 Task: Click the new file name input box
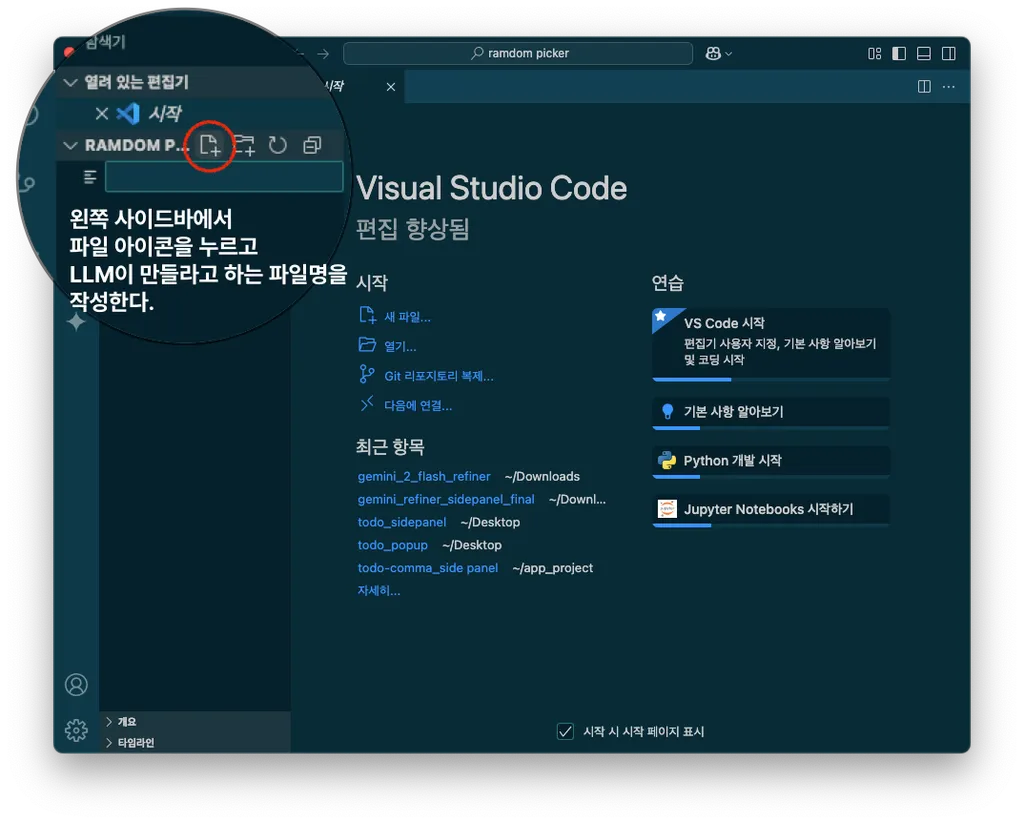coord(224,176)
